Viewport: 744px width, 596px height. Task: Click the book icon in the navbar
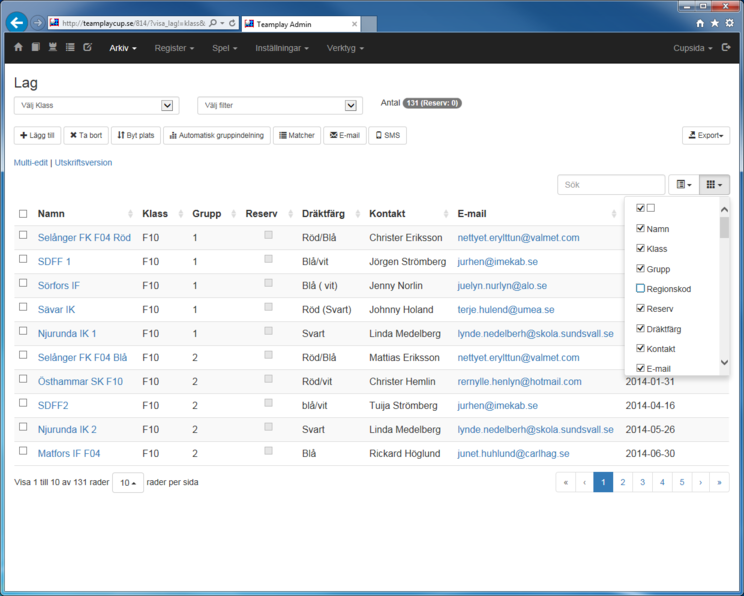35,48
